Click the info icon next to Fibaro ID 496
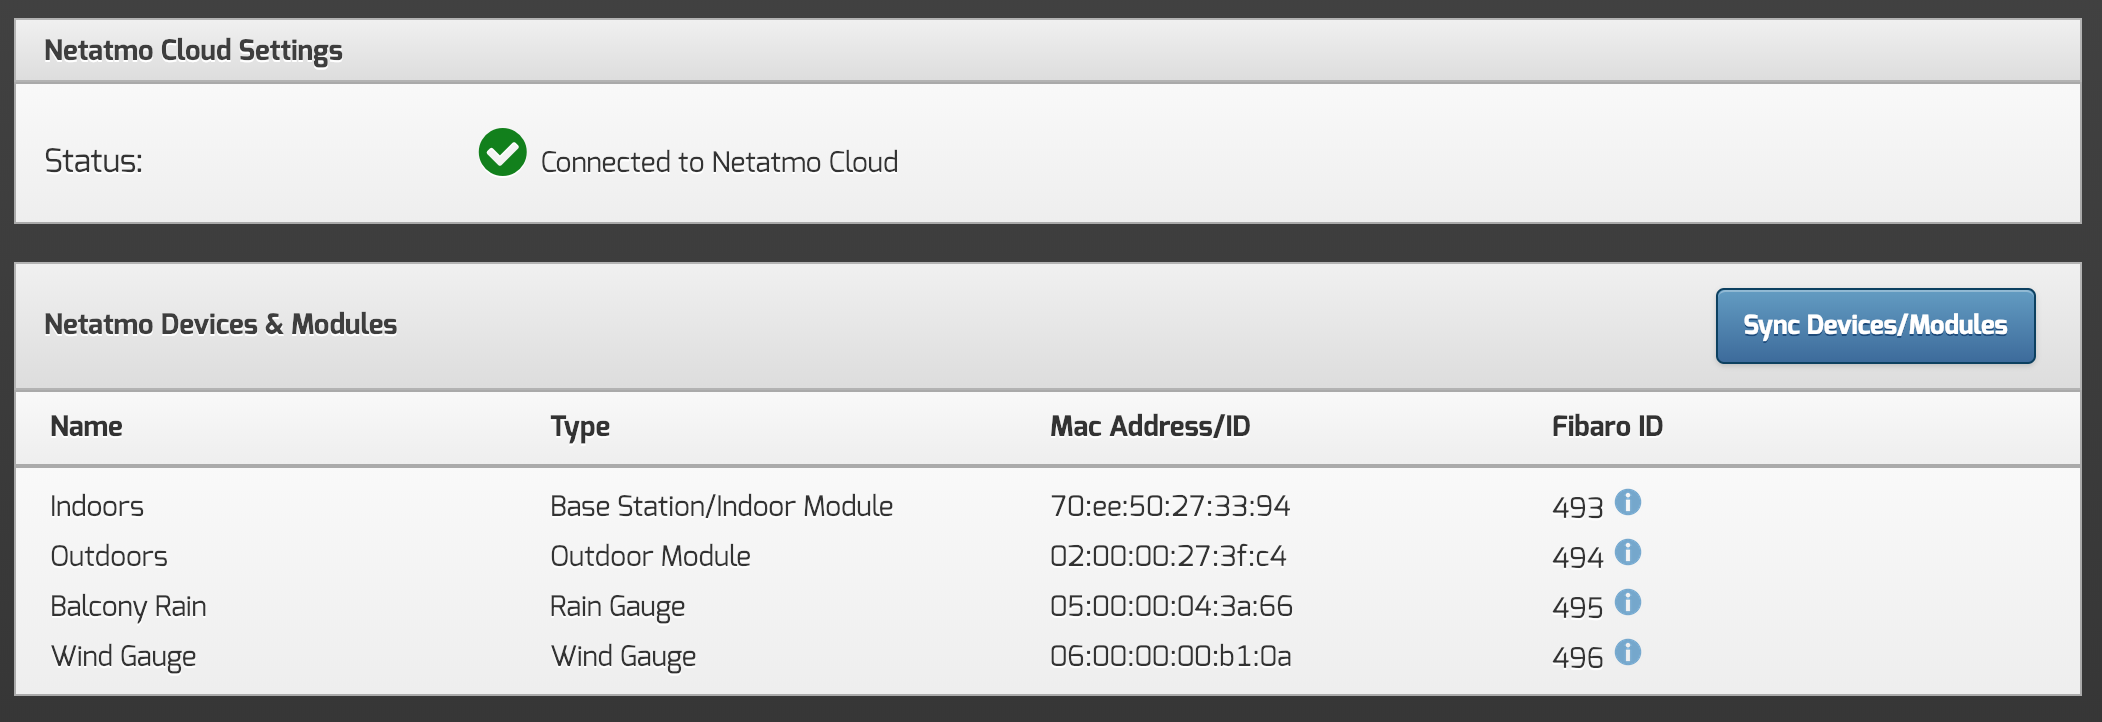Viewport: 2102px width, 722px height. (1628, 652)
